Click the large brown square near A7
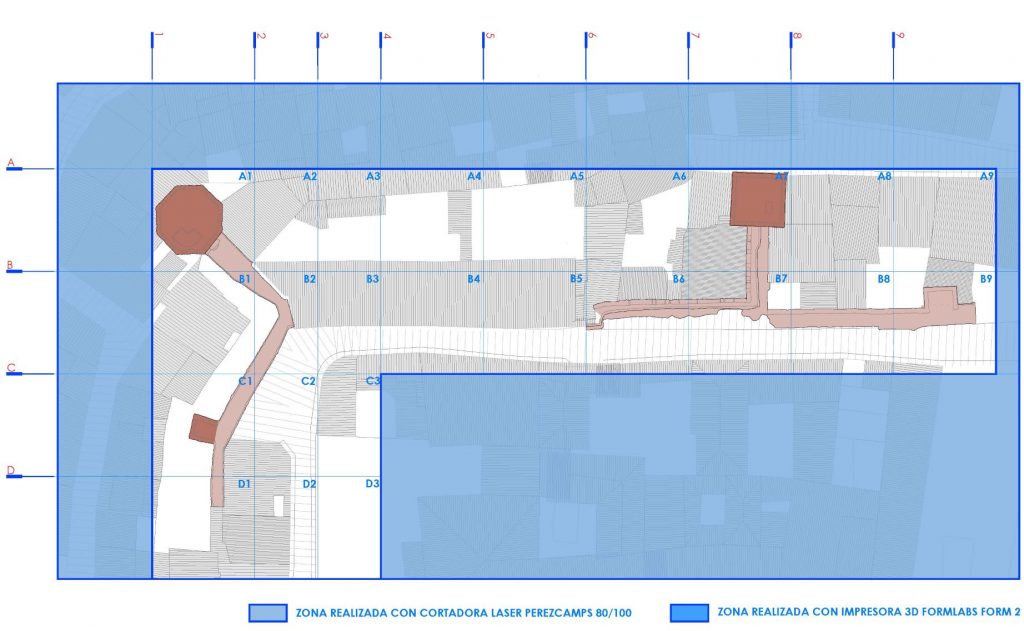This screenshot has height=631, width=1024. tap(758, 199)
